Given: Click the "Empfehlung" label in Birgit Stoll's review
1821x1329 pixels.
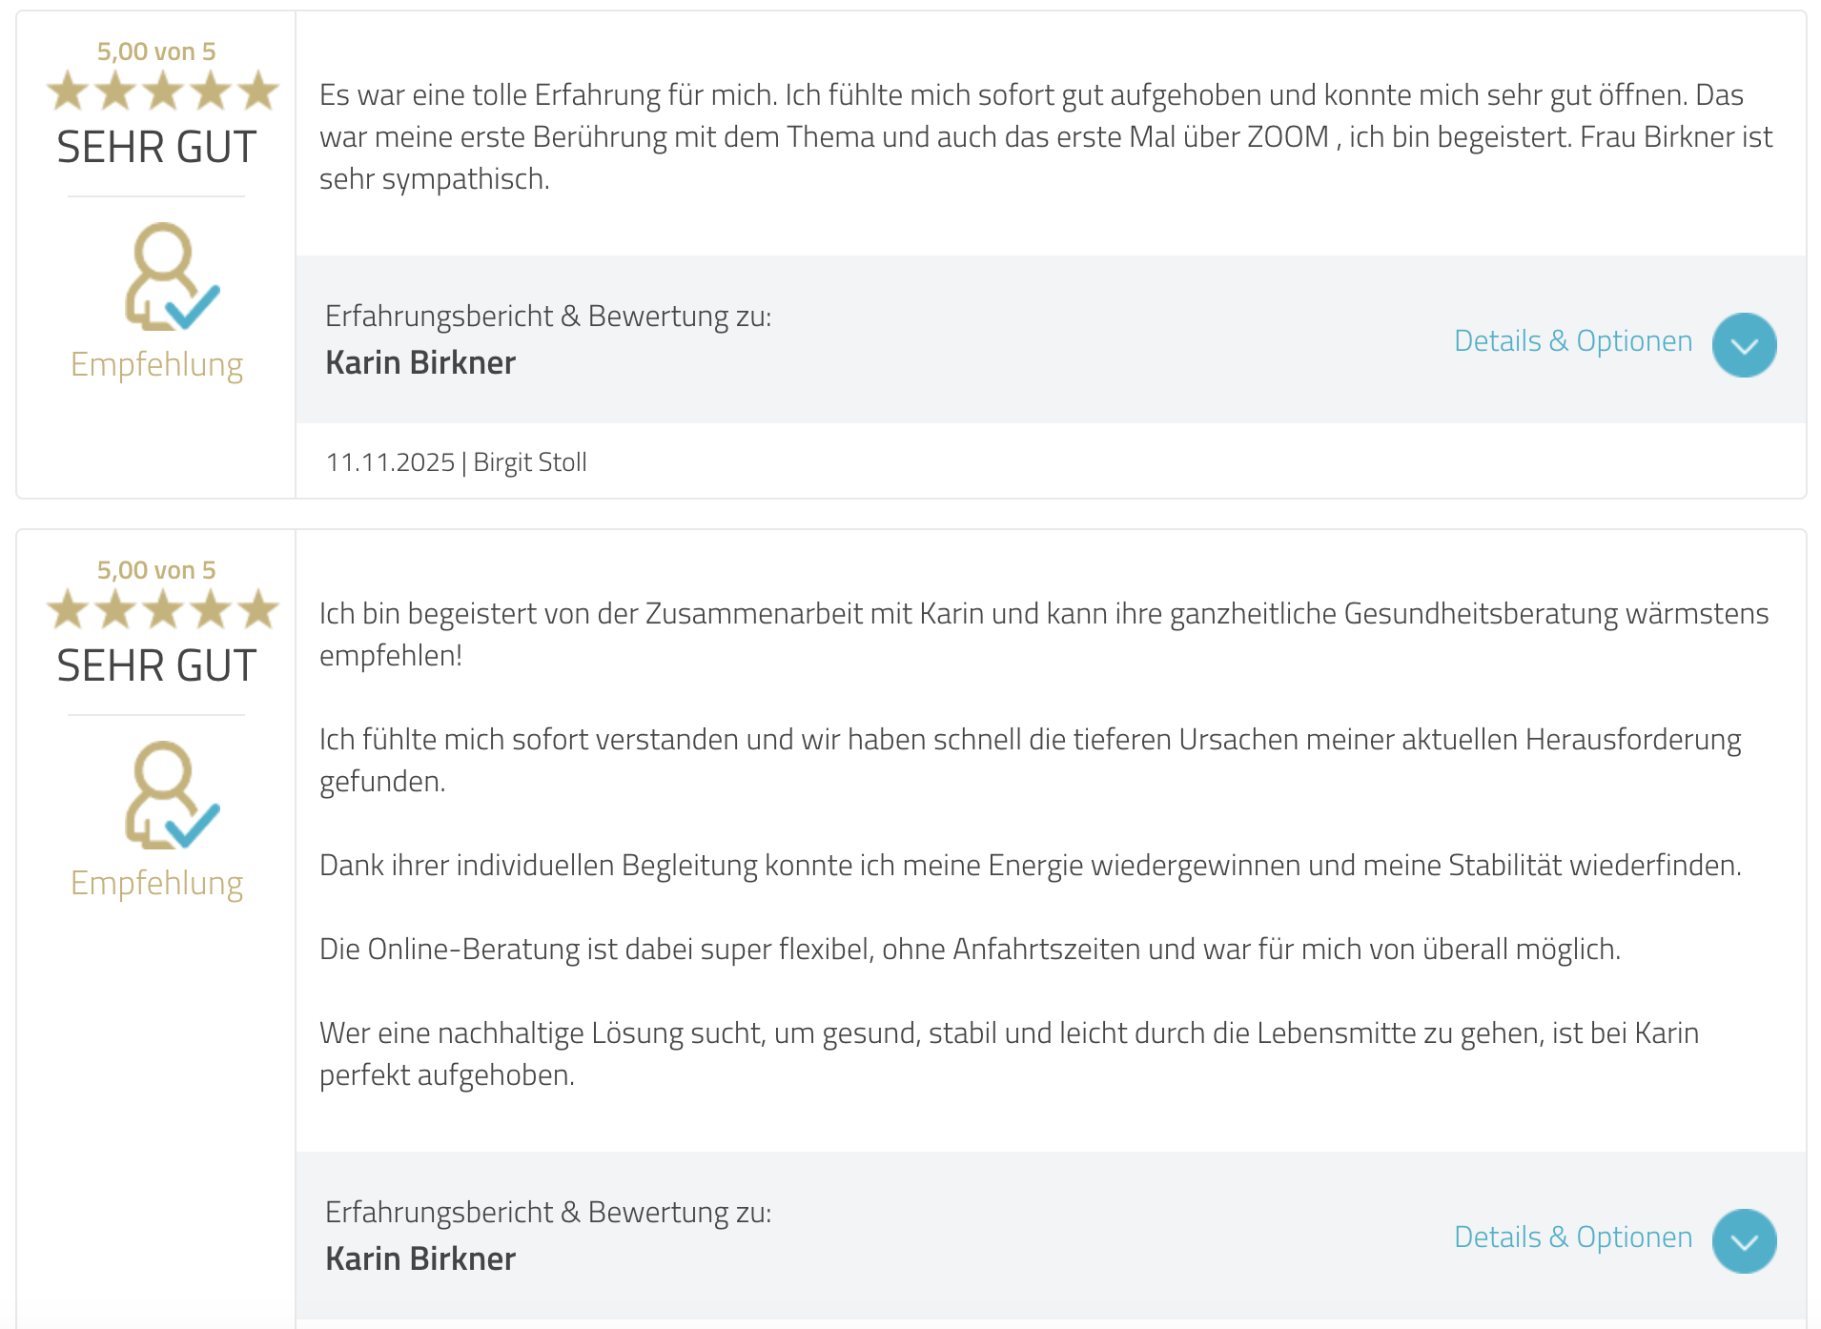Looking at the screenshot, I should [x=157, y=364].
